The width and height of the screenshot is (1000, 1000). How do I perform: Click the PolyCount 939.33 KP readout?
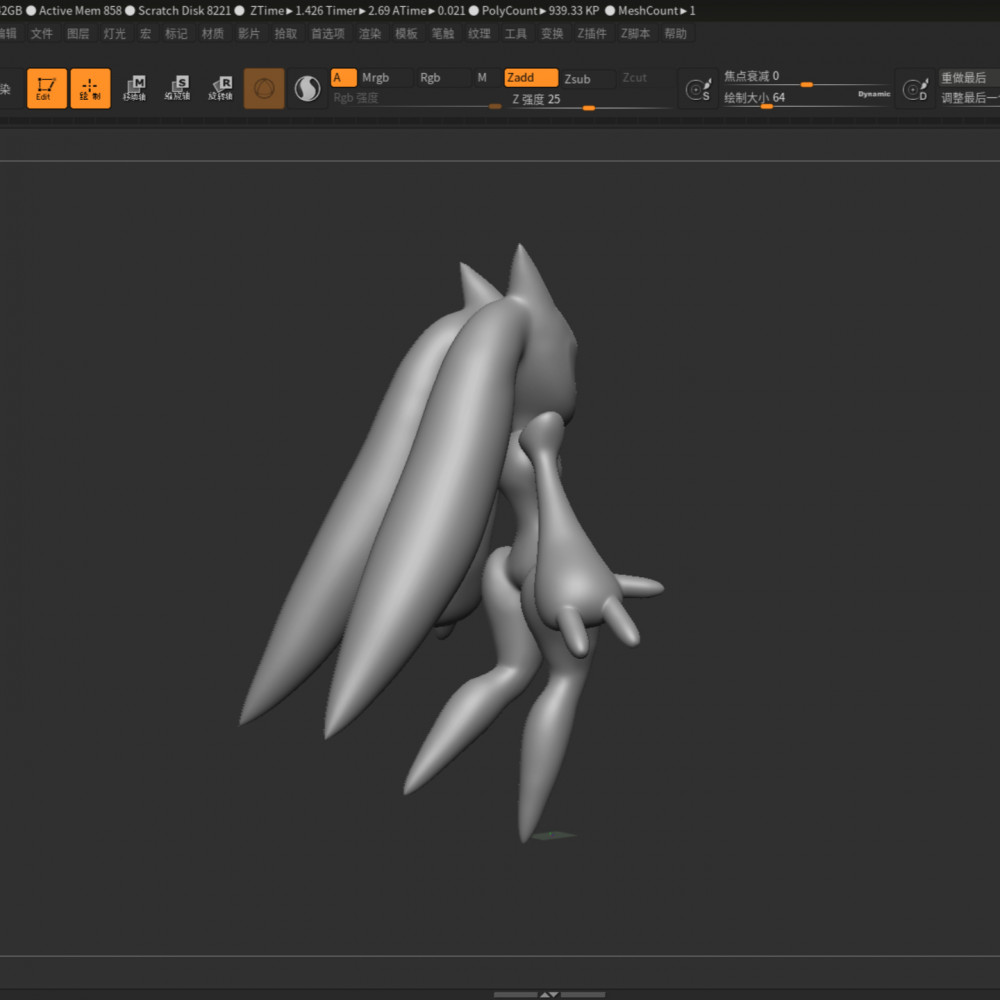(x=540, y=11)
